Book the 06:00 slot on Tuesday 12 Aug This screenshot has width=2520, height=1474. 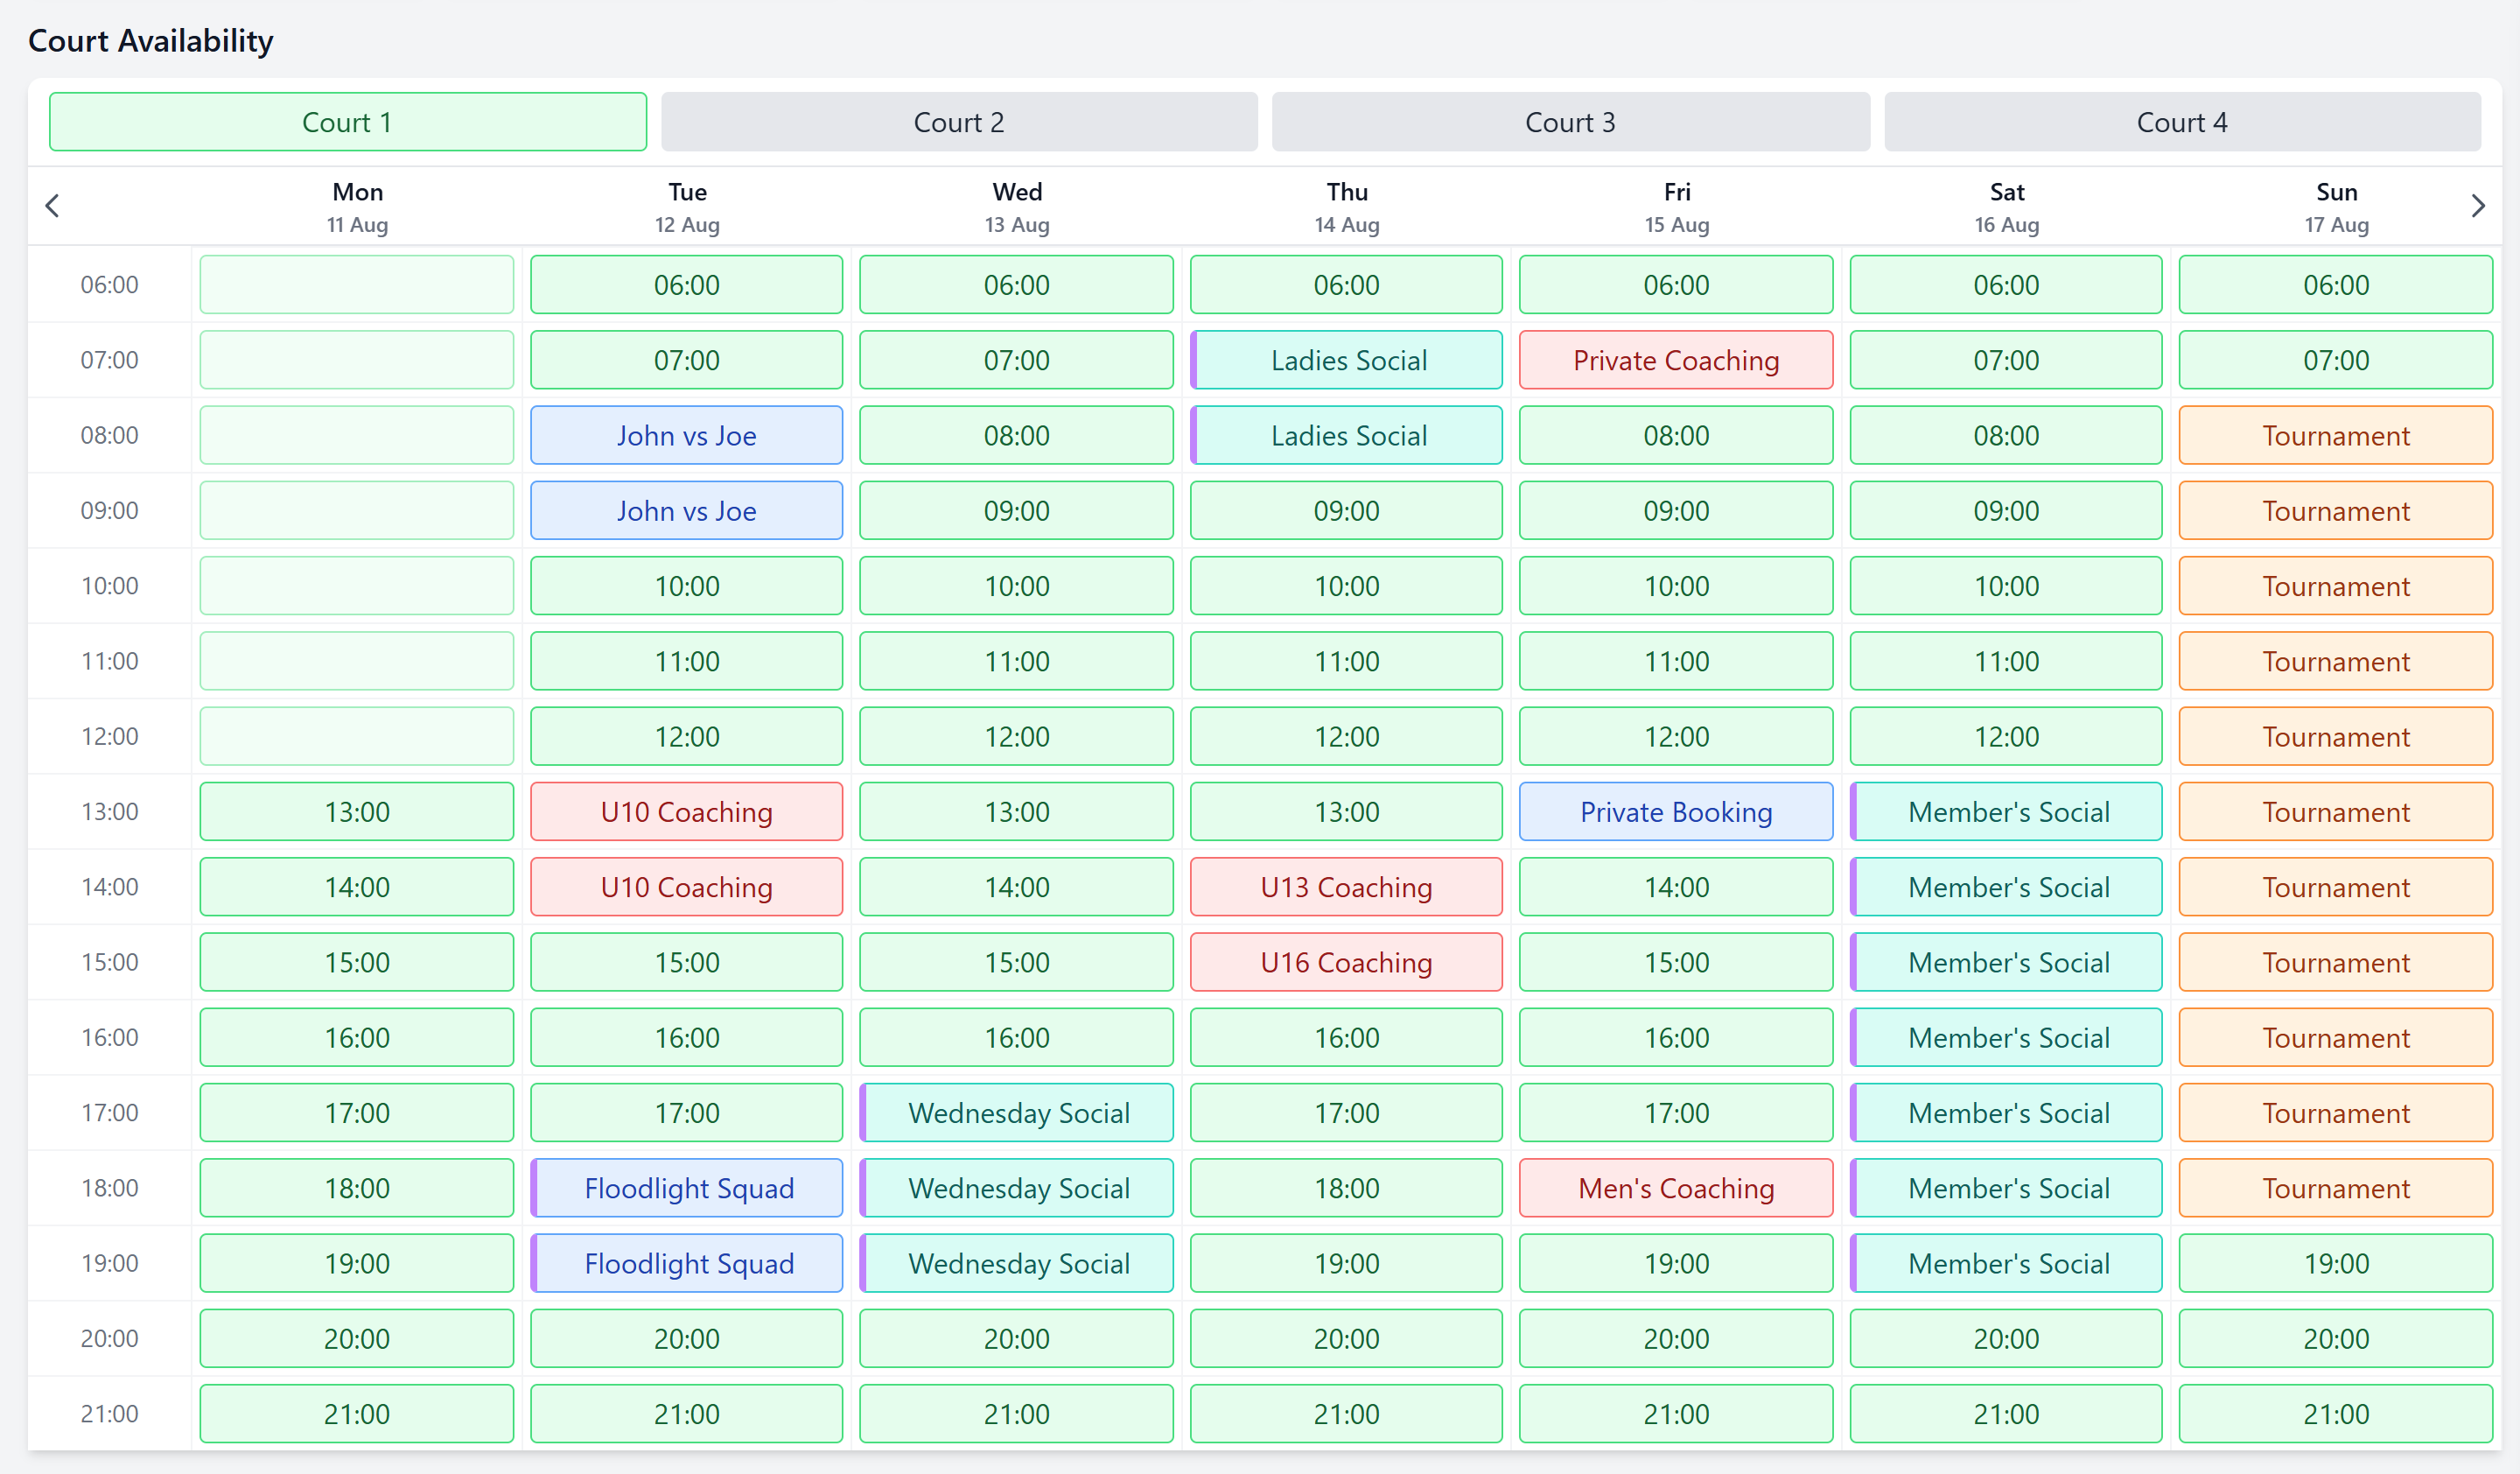click(x=686, y=284)
